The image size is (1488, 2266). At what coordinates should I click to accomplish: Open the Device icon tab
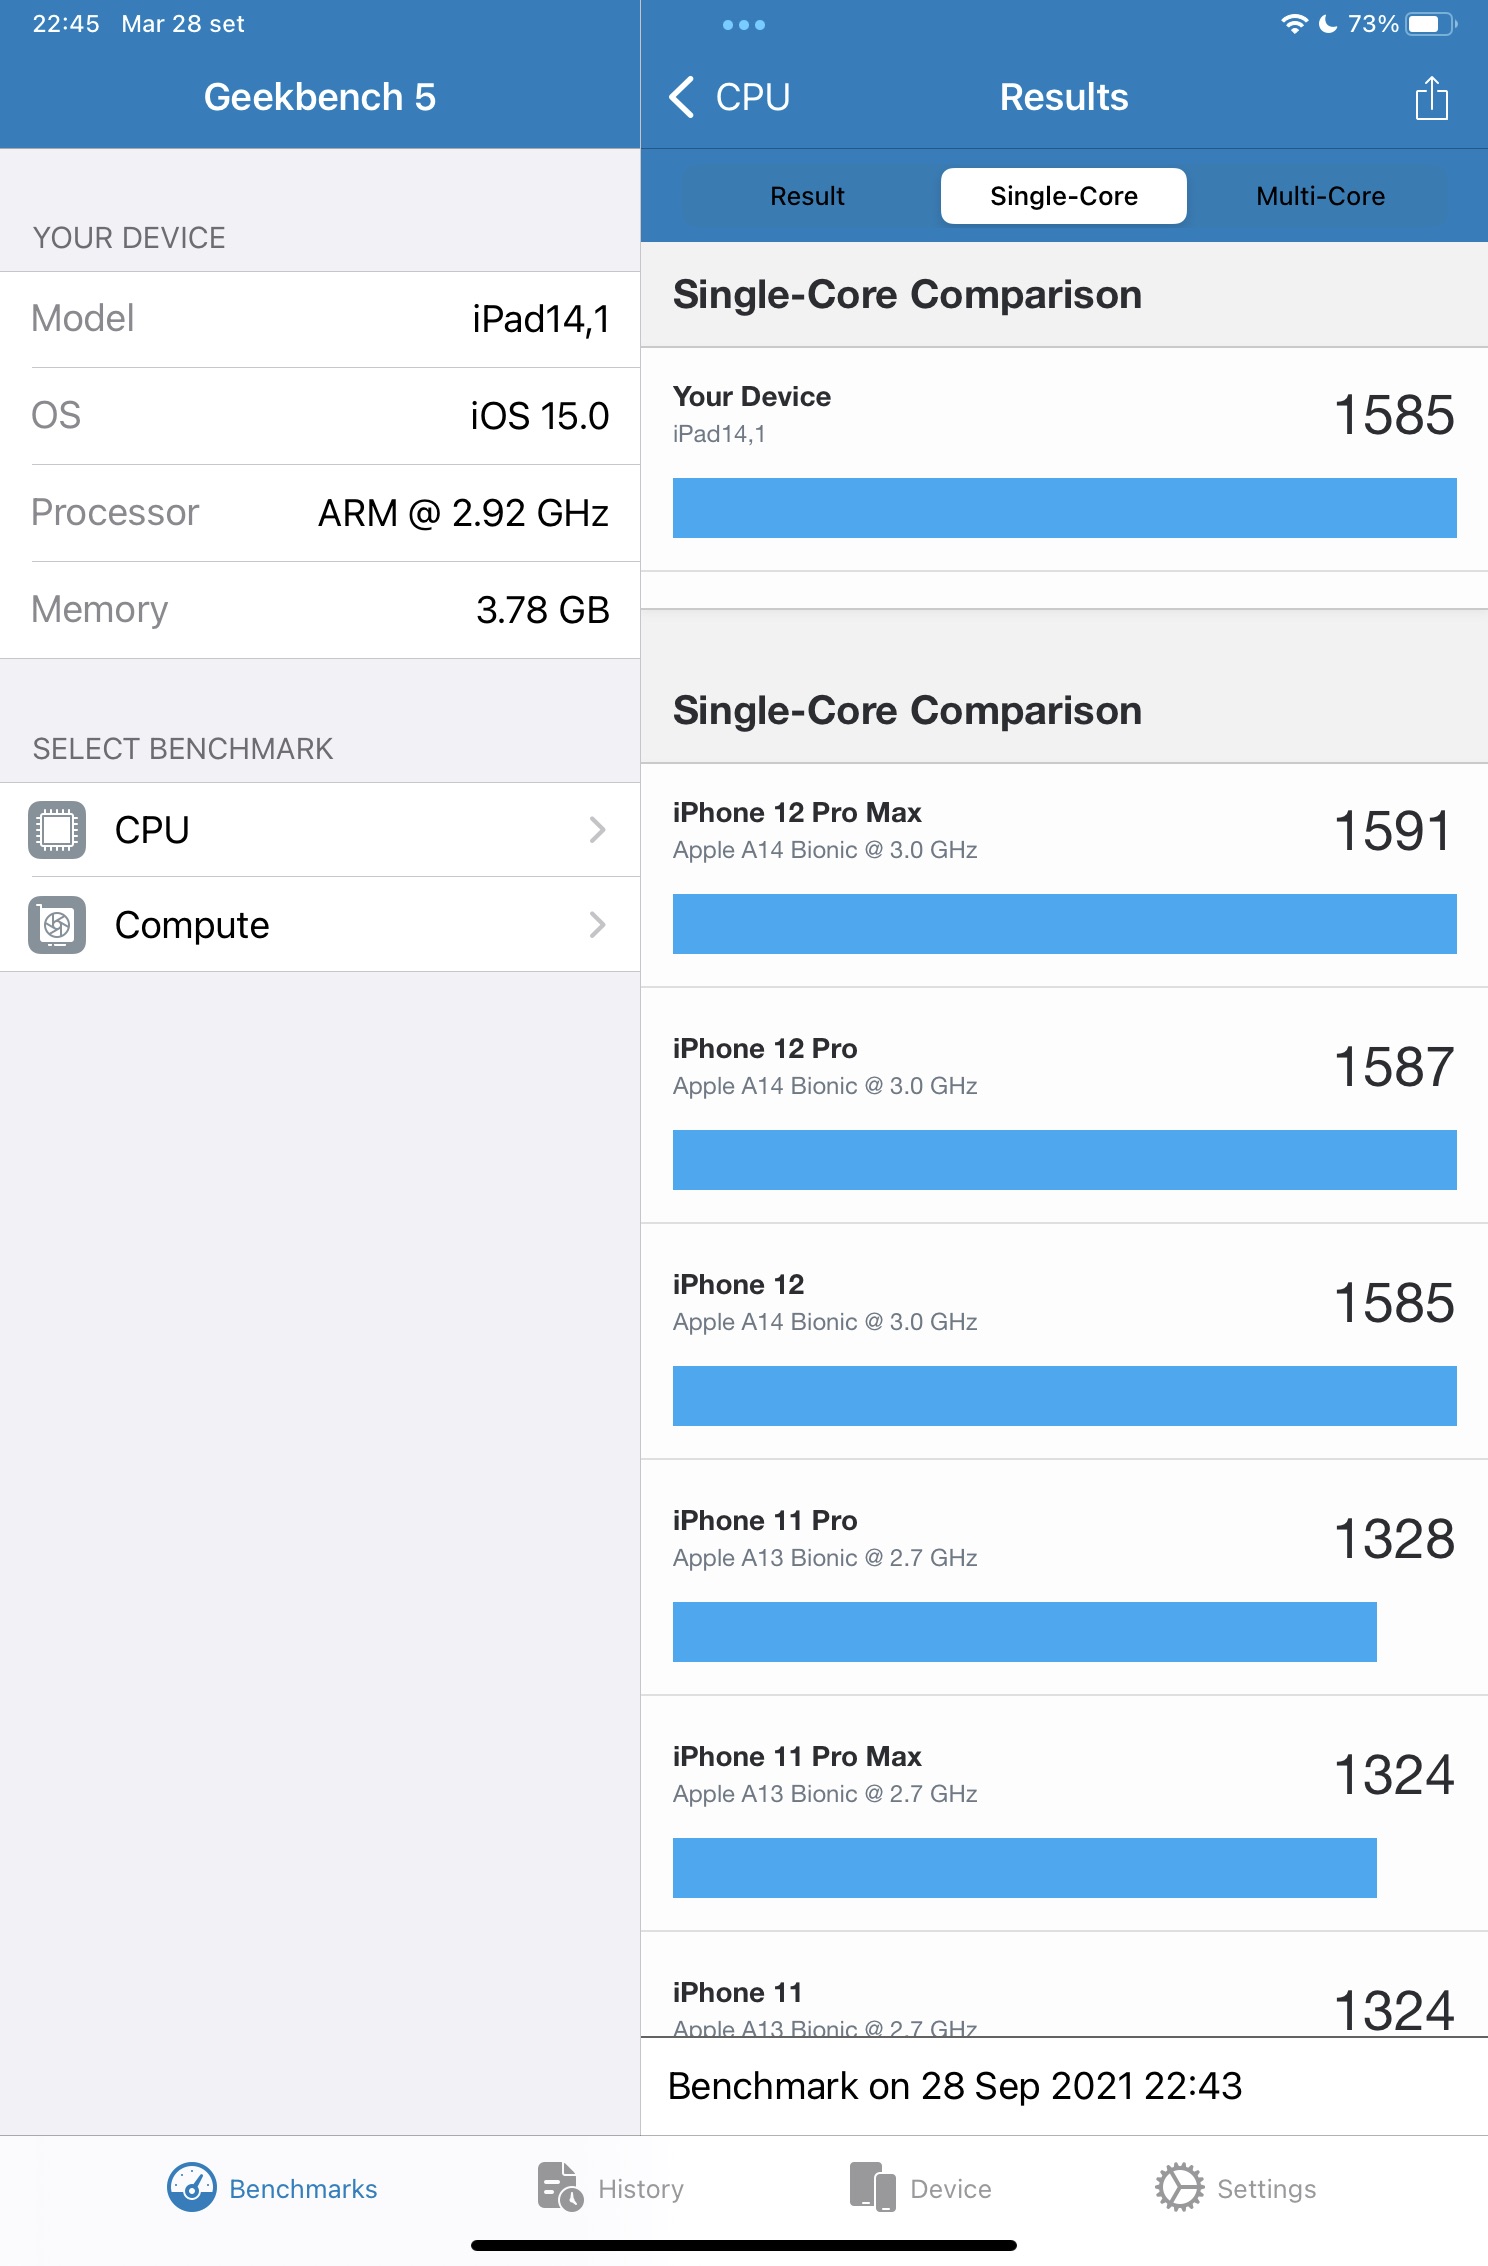[x=872, y=2188]
